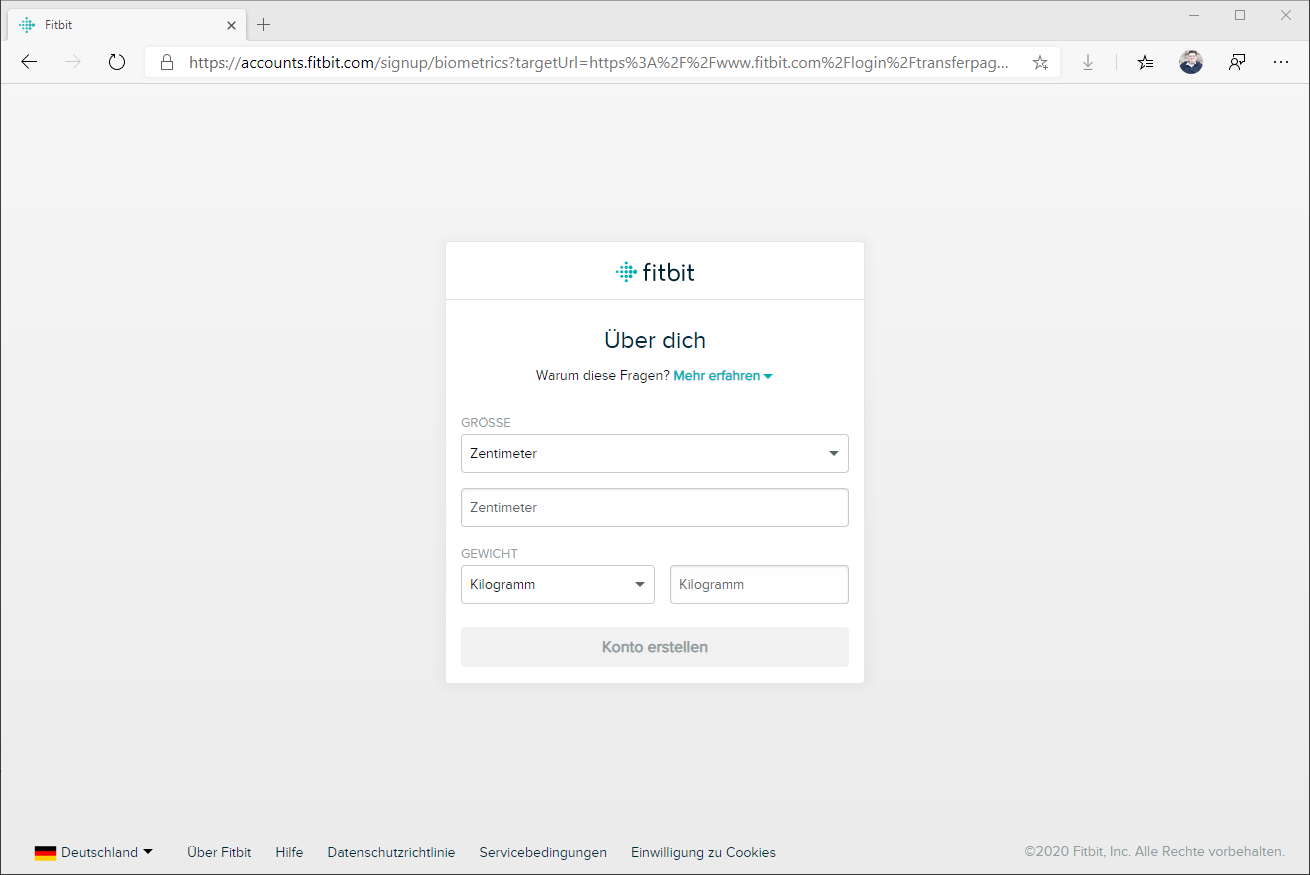1310x875 pixels.
Task: Focus the Kilogramm weight input field
Action: 758,584
